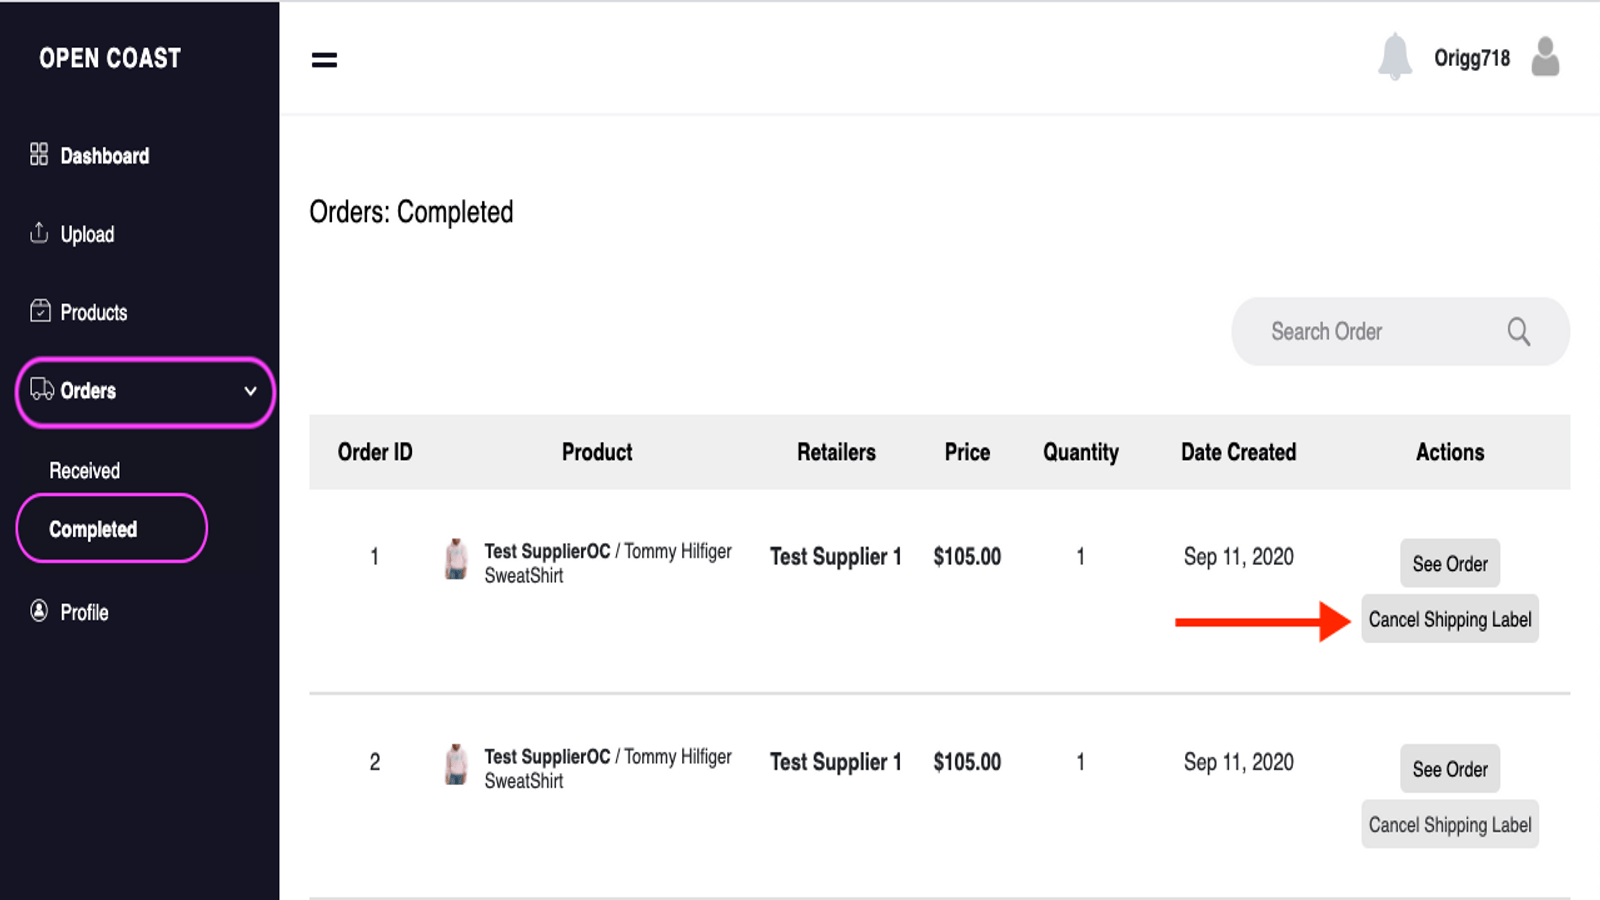Click the user avatar icon
The width and height of the screenshot is (1600, 900).
(1545, 57)
